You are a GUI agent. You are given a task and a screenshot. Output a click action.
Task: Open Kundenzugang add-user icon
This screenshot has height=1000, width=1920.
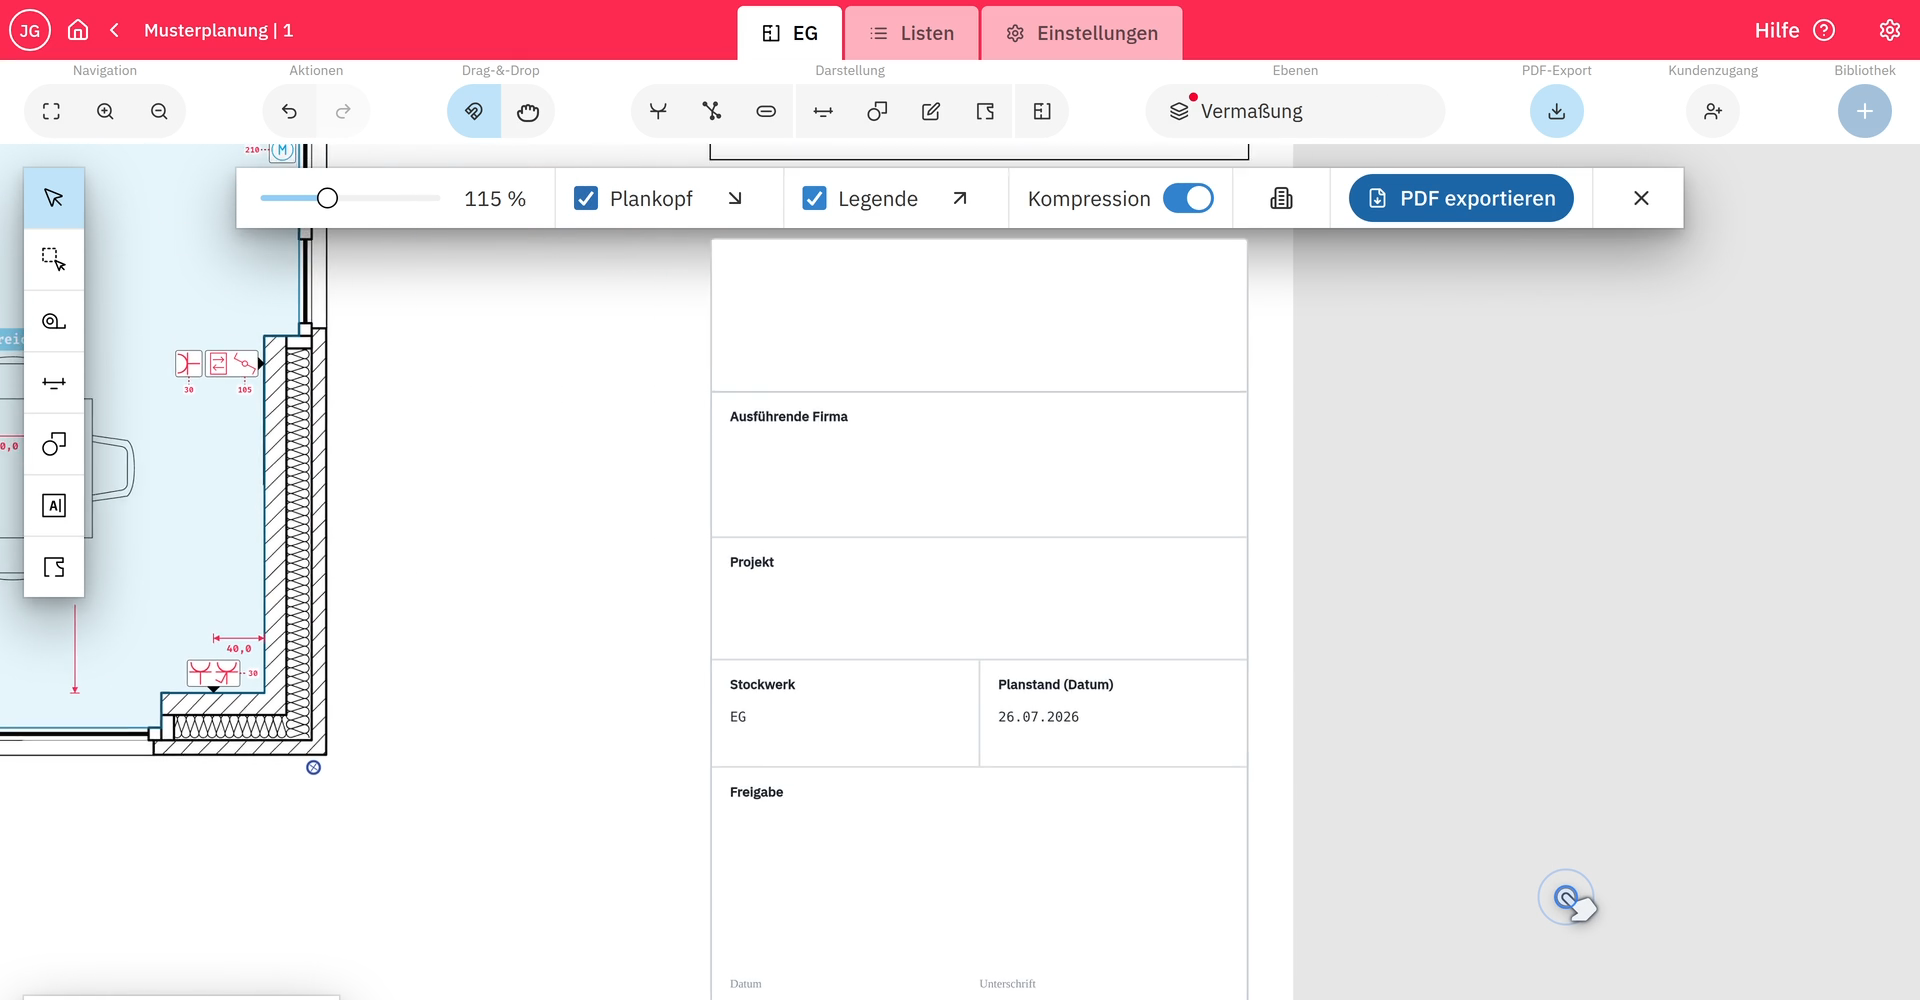[1713, 111]
